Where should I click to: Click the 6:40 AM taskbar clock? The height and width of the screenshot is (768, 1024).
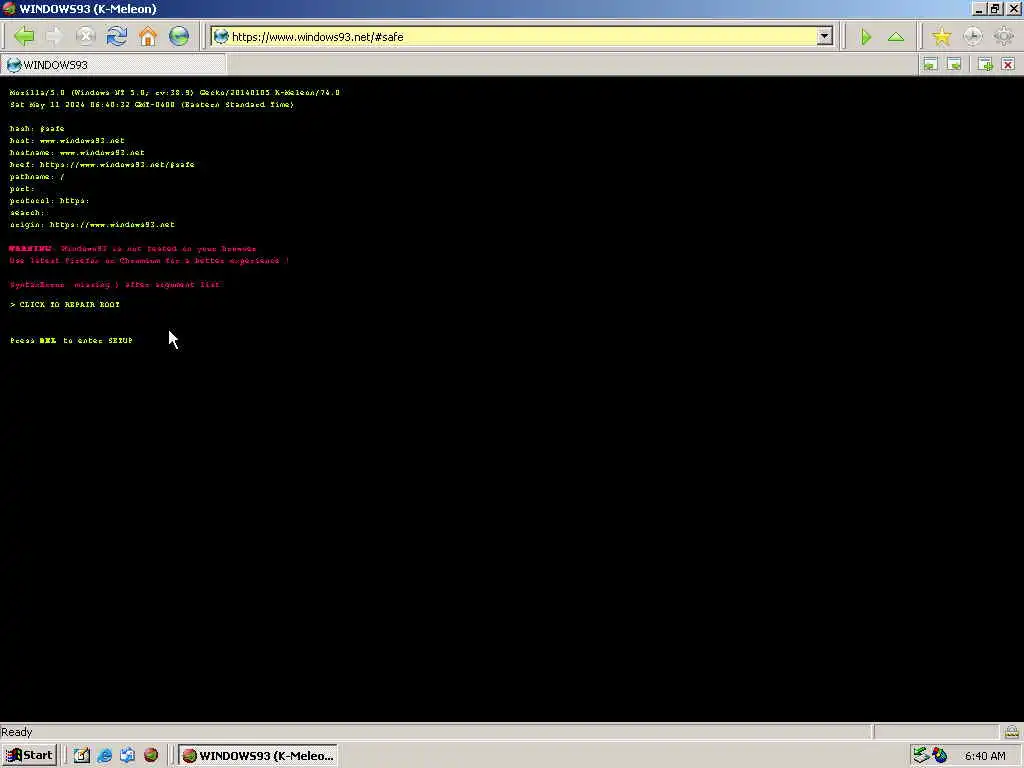[985, 756]
